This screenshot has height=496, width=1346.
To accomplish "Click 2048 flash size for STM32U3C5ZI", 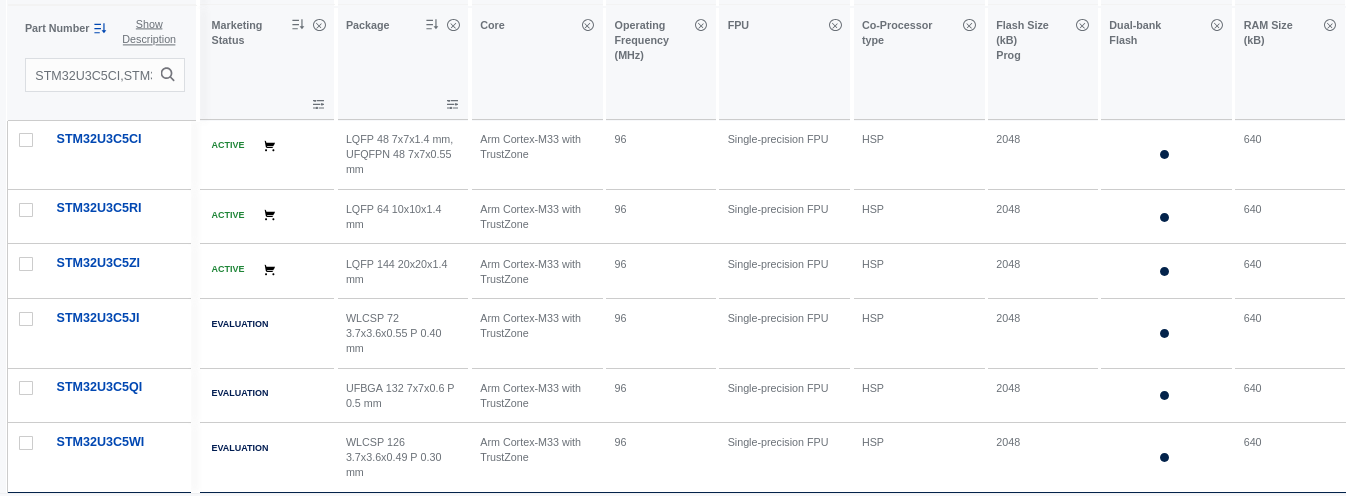I will pos(1008,264).
